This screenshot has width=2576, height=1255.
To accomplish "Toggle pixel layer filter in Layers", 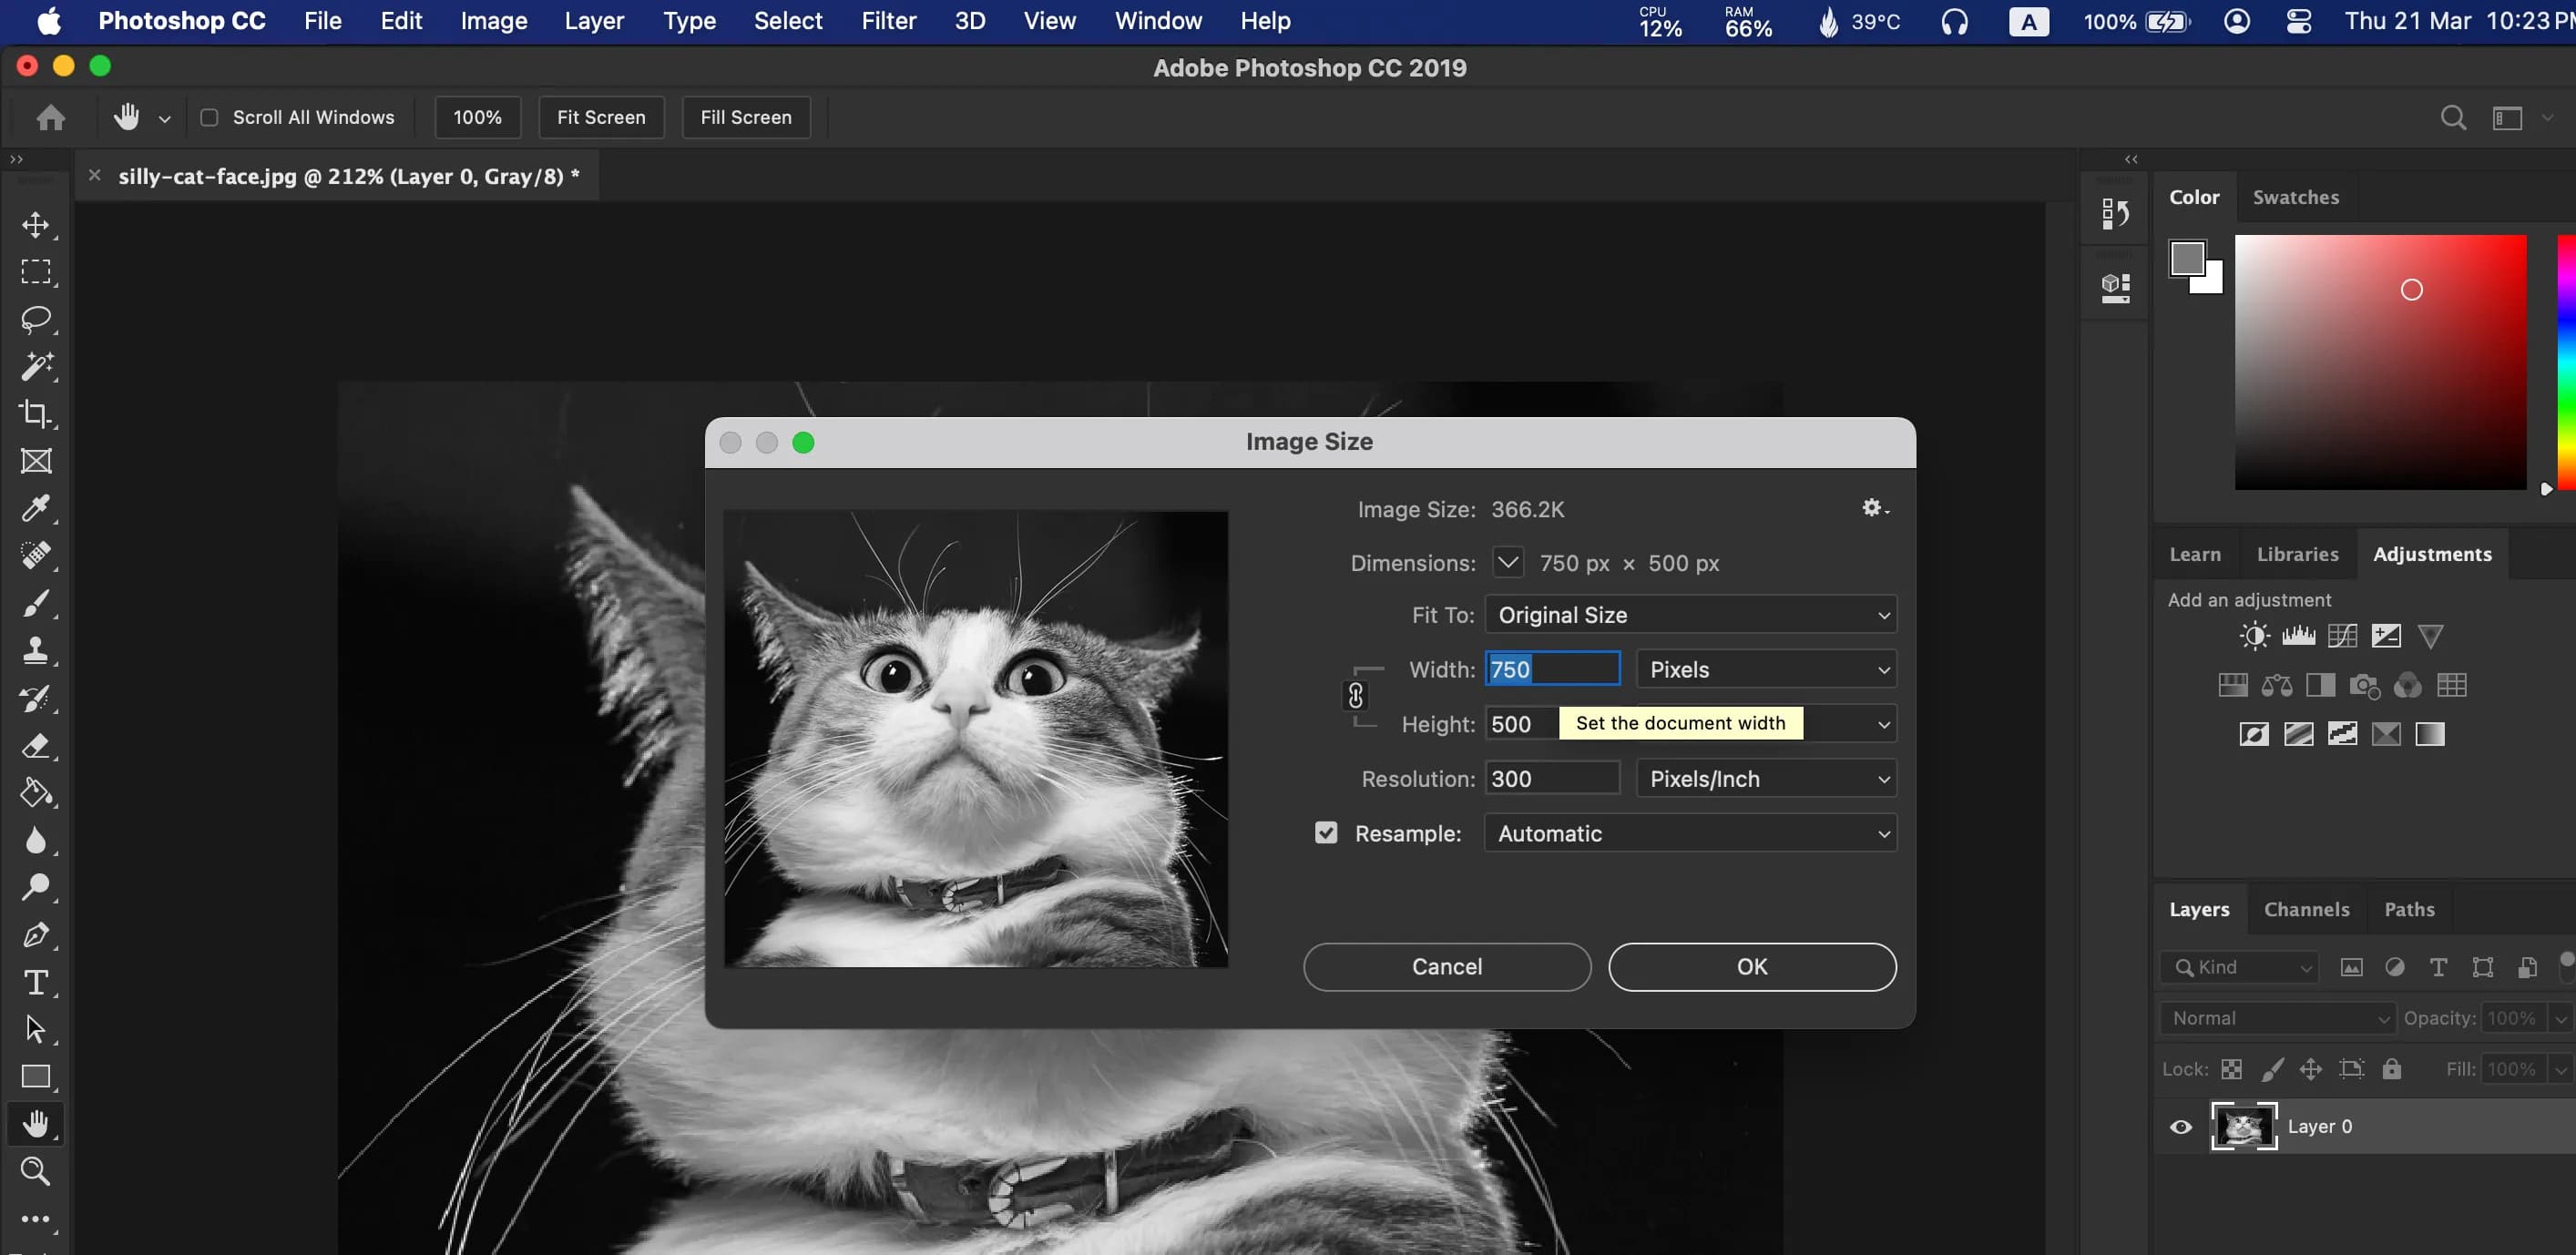I will (2351, 967).
